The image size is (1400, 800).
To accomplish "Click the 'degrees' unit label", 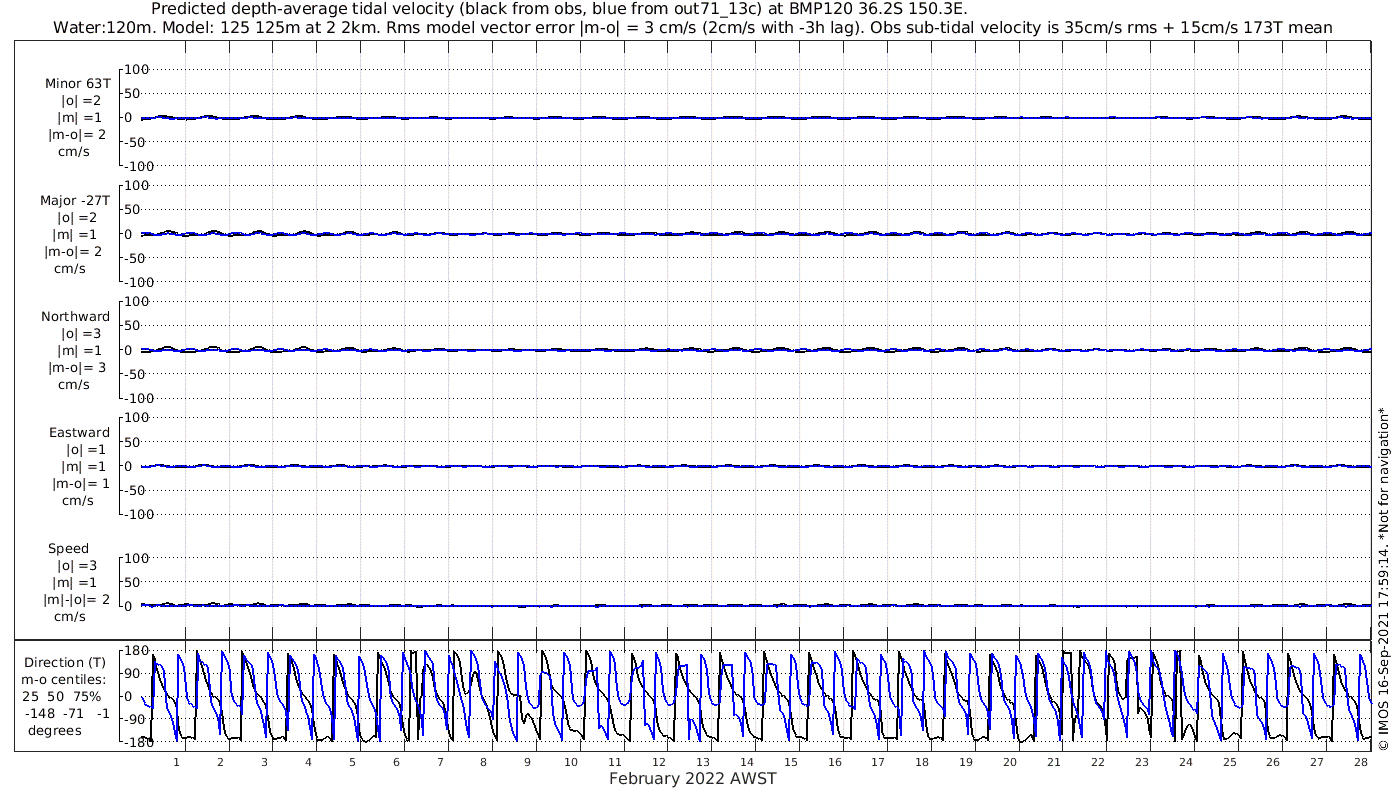I will pos(55,730).
